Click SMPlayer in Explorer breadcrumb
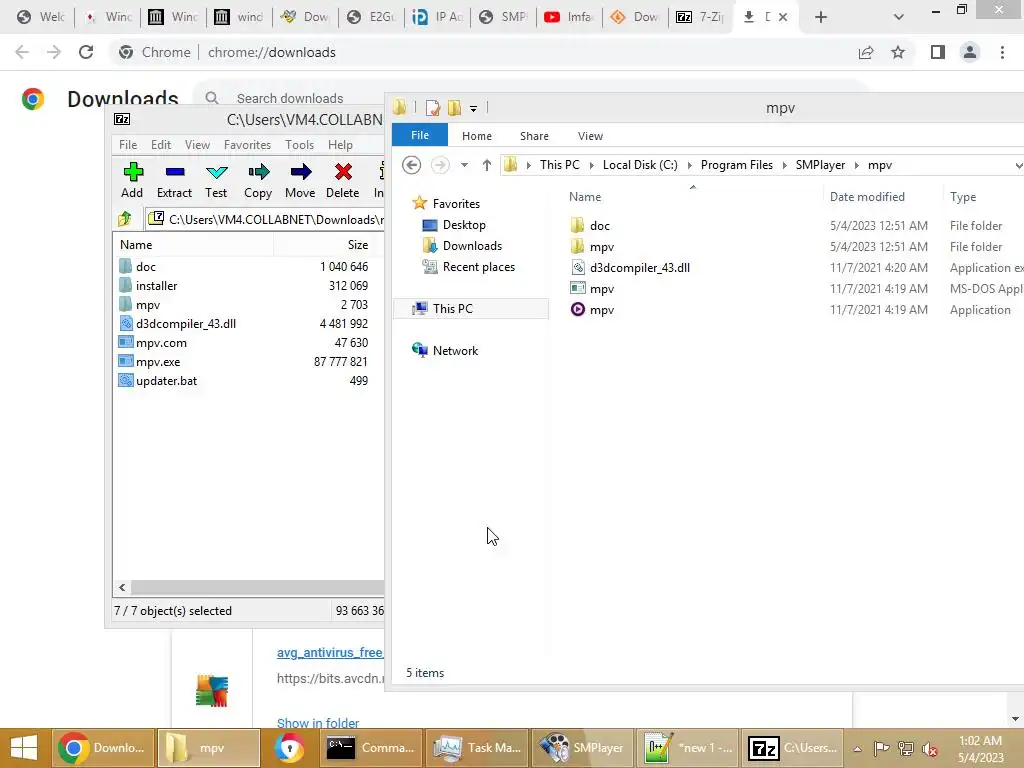 [820, 165]
